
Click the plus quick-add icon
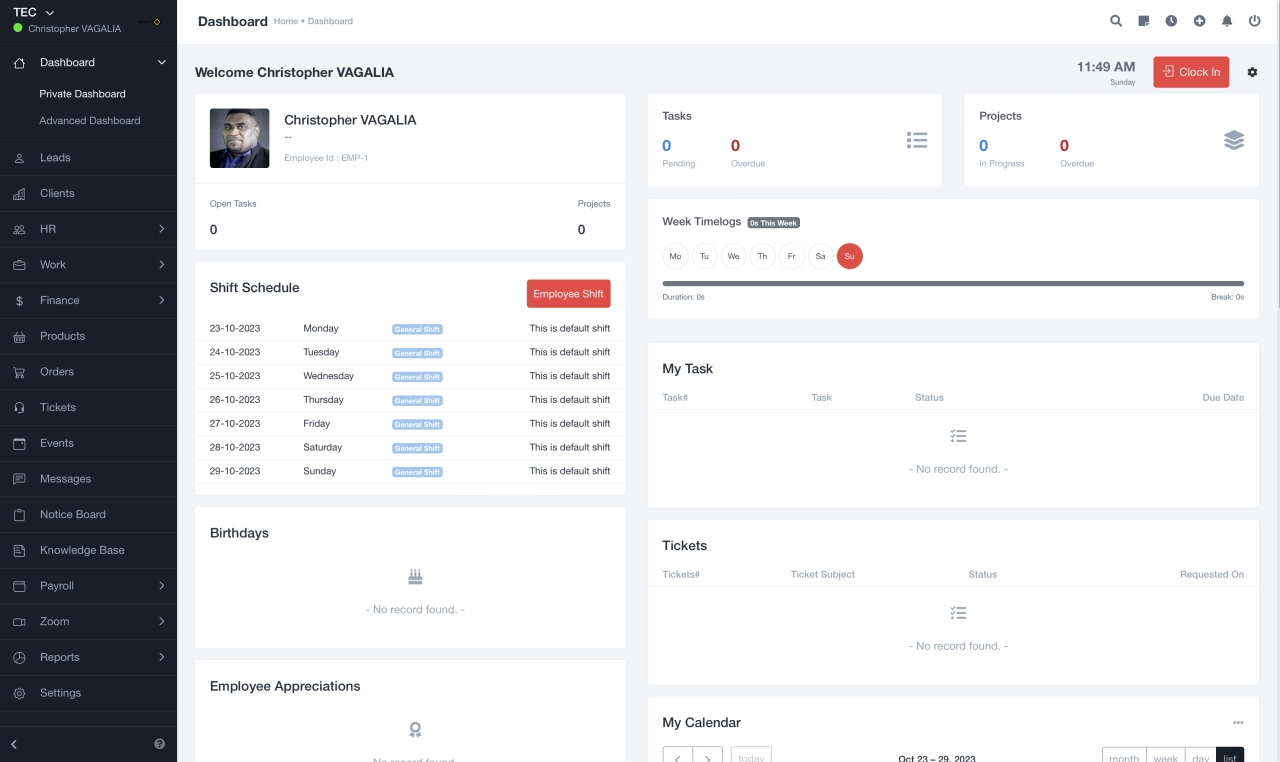click(x=1199, y=21)
